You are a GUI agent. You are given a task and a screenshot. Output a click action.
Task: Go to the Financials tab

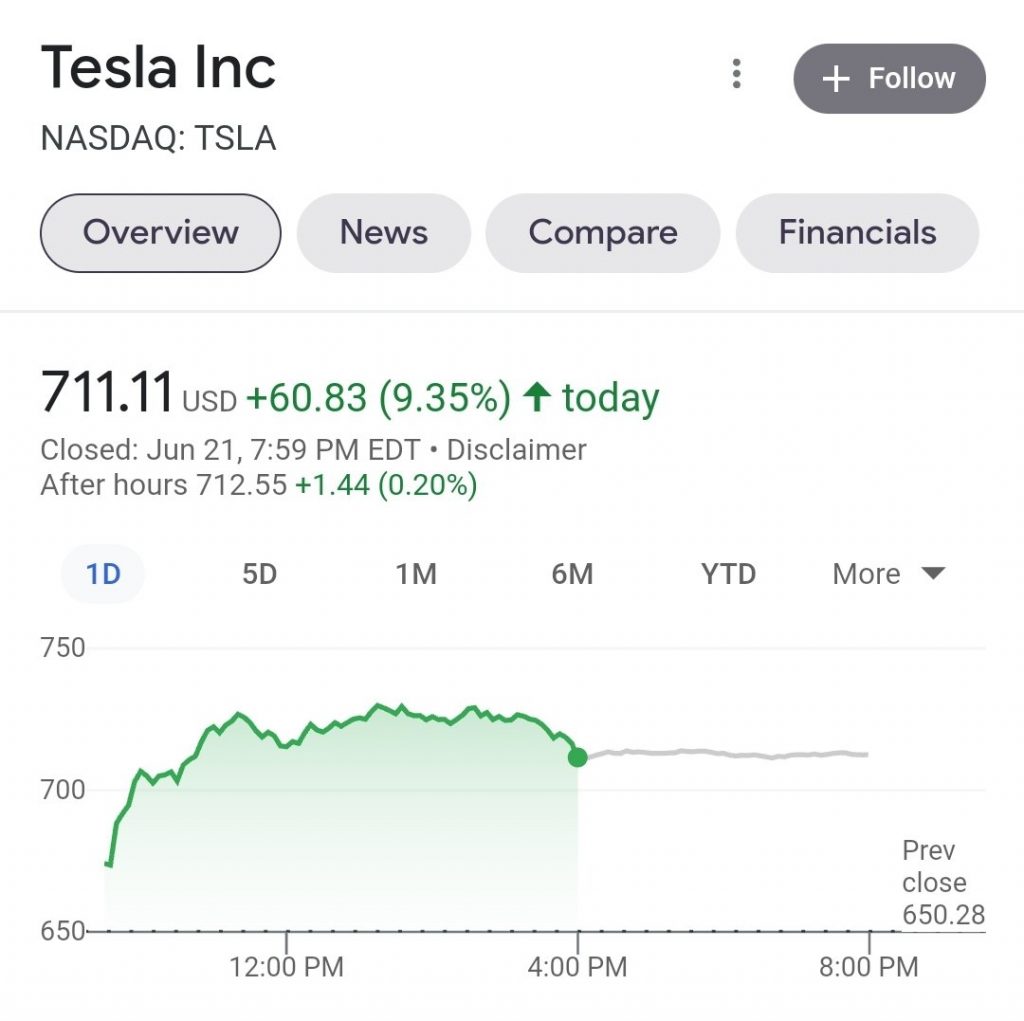(857, 233)
